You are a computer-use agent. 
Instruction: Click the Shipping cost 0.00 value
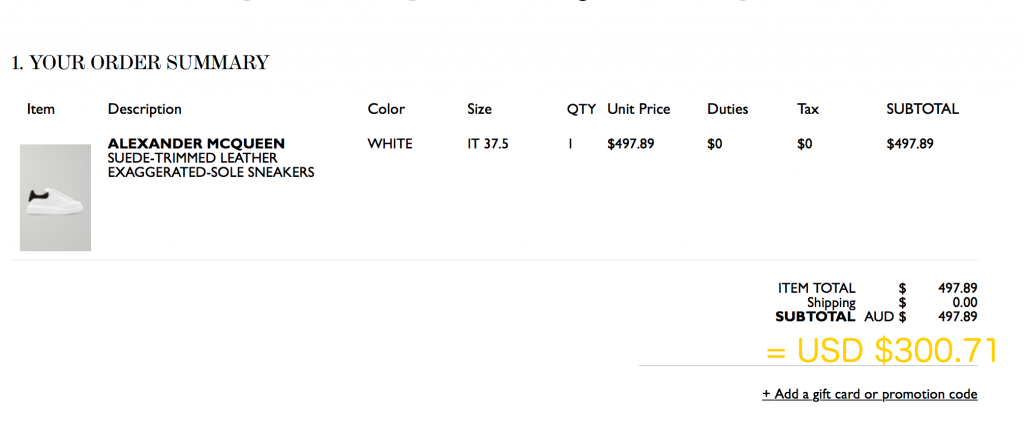click(965, 302)
